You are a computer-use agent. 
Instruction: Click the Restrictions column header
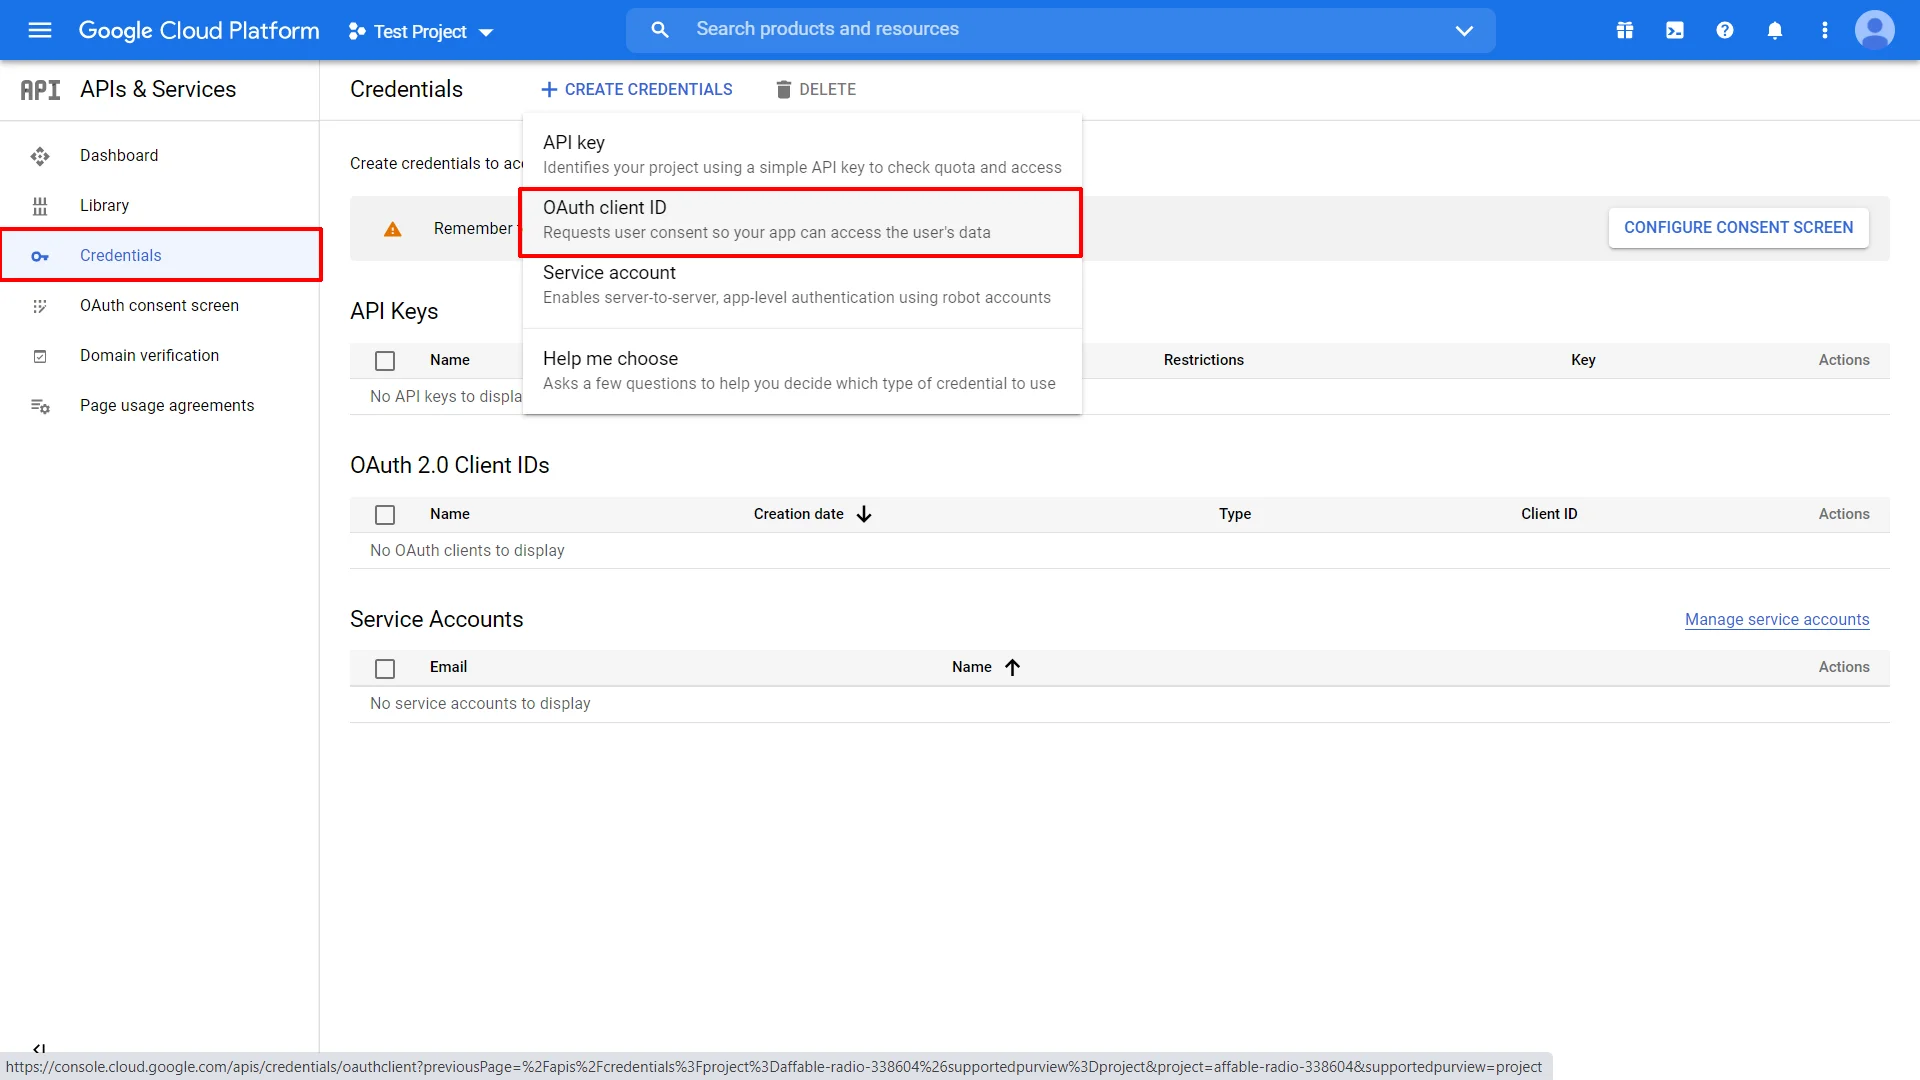[x=1203, y=360]
